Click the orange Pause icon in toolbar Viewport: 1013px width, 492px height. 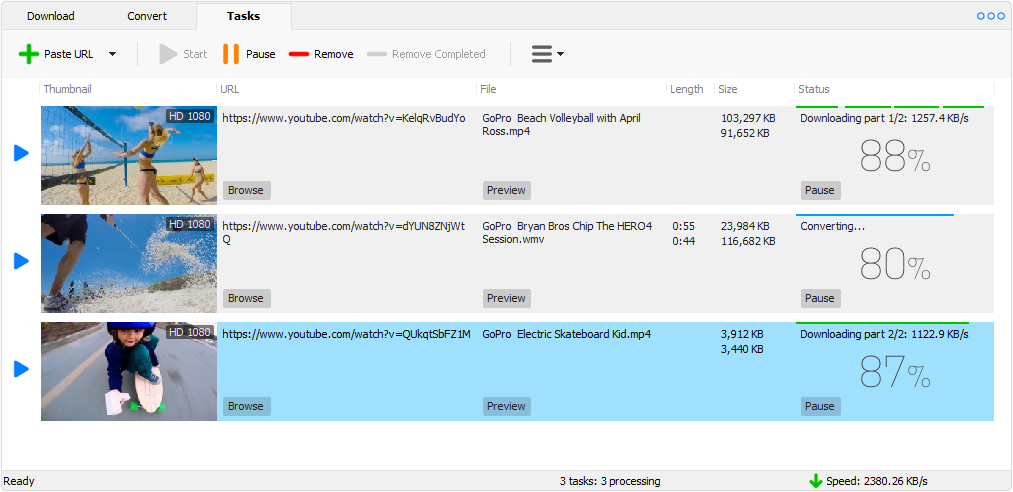point(231,54)
